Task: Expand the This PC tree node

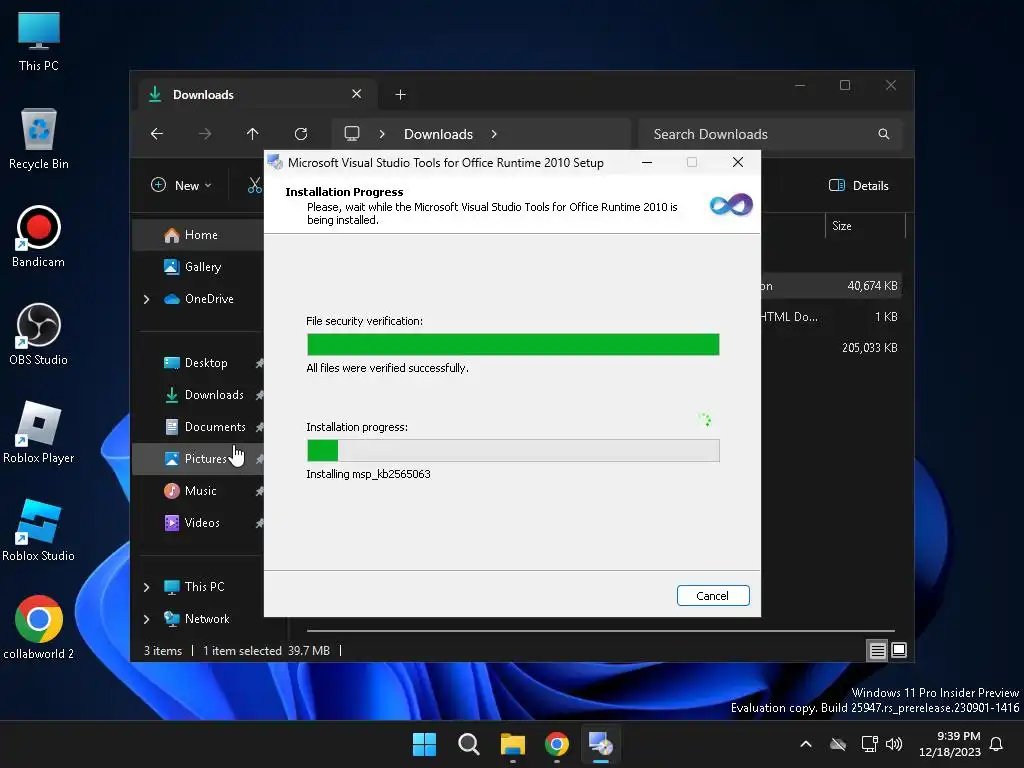Action: [x=146, y=587]
